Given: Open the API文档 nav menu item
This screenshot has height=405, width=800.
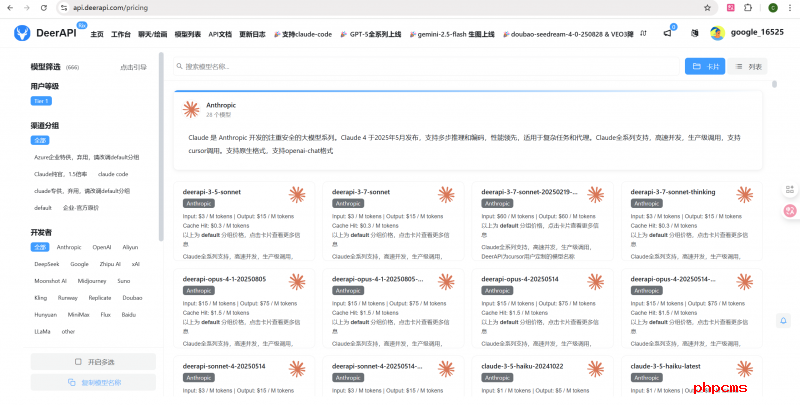Looking at the screenshot, I should [219, 34].
